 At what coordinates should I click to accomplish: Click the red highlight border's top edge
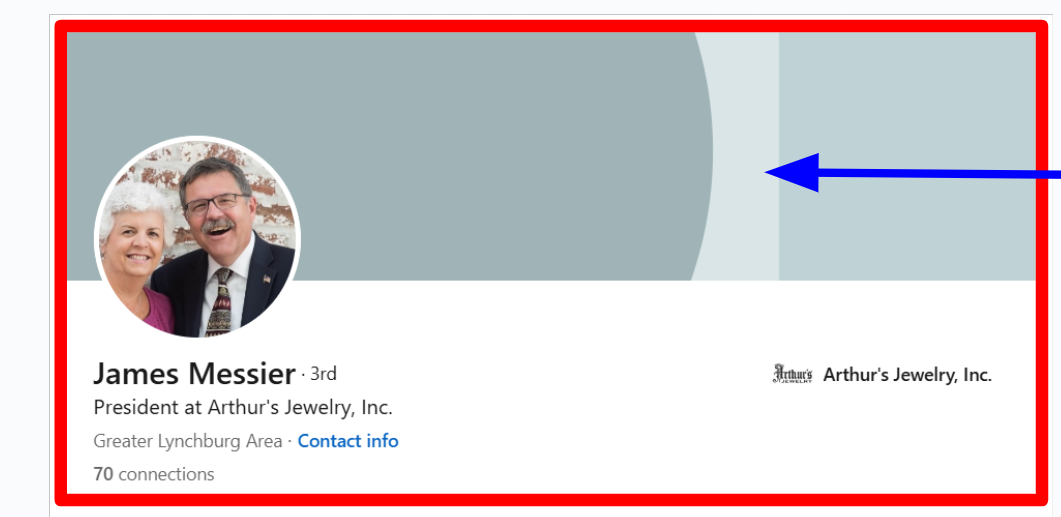[551, 26]
